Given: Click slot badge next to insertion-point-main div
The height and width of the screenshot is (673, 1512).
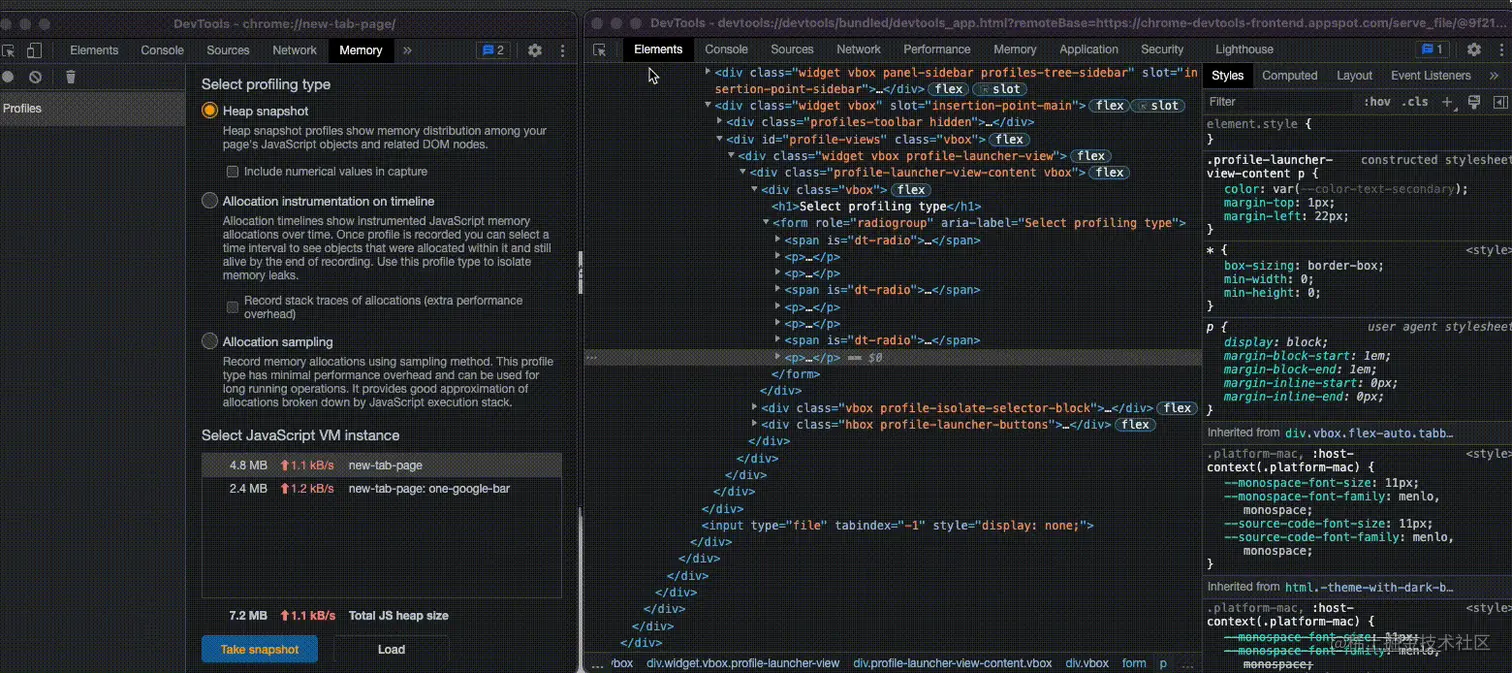Looking at the screenshot, I should click(x=1157, y=105).
